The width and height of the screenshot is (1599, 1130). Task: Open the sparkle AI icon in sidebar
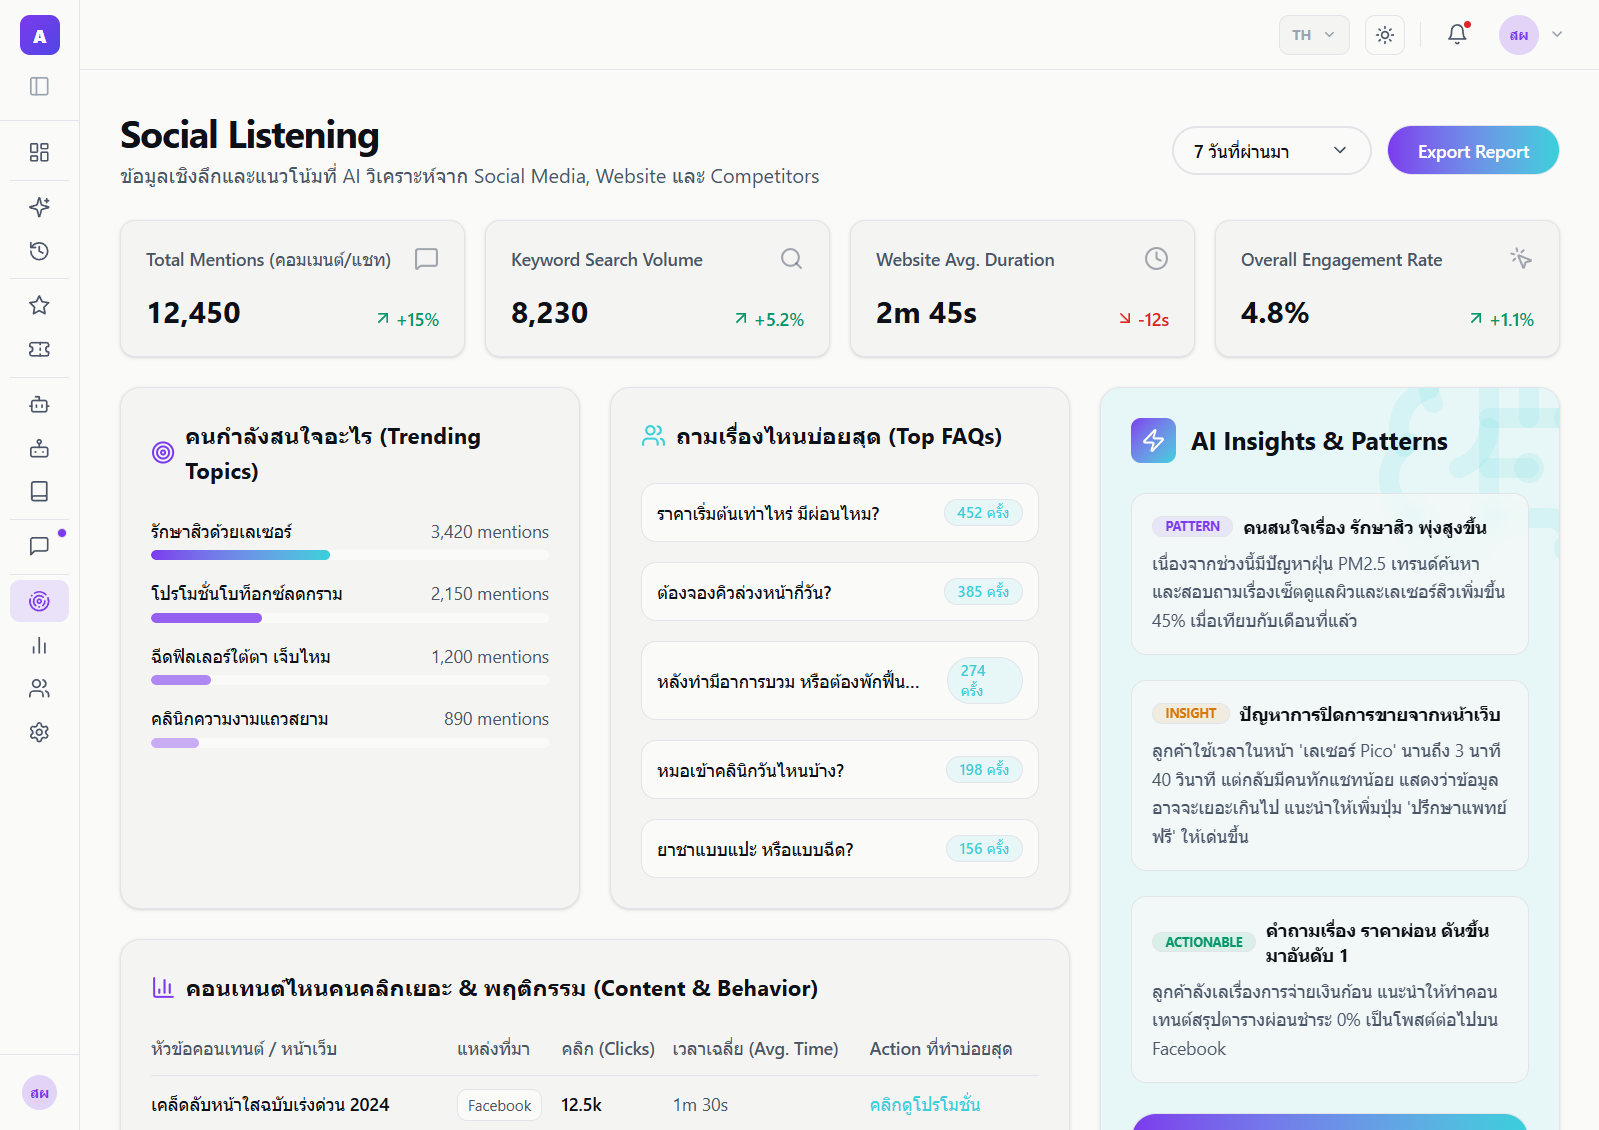coord(40,207)
